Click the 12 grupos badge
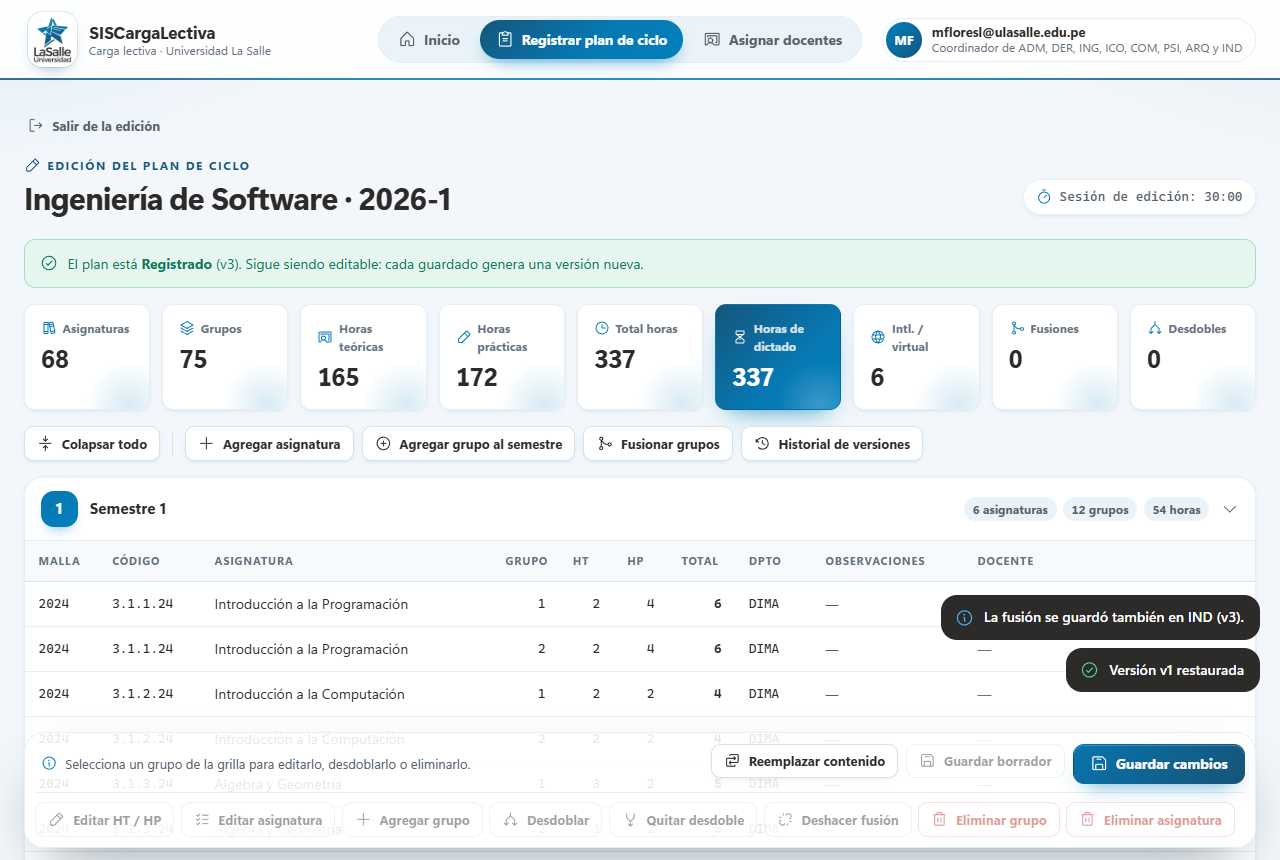This screenshot has height=860, width=1280. click(x=1101, y=510)
